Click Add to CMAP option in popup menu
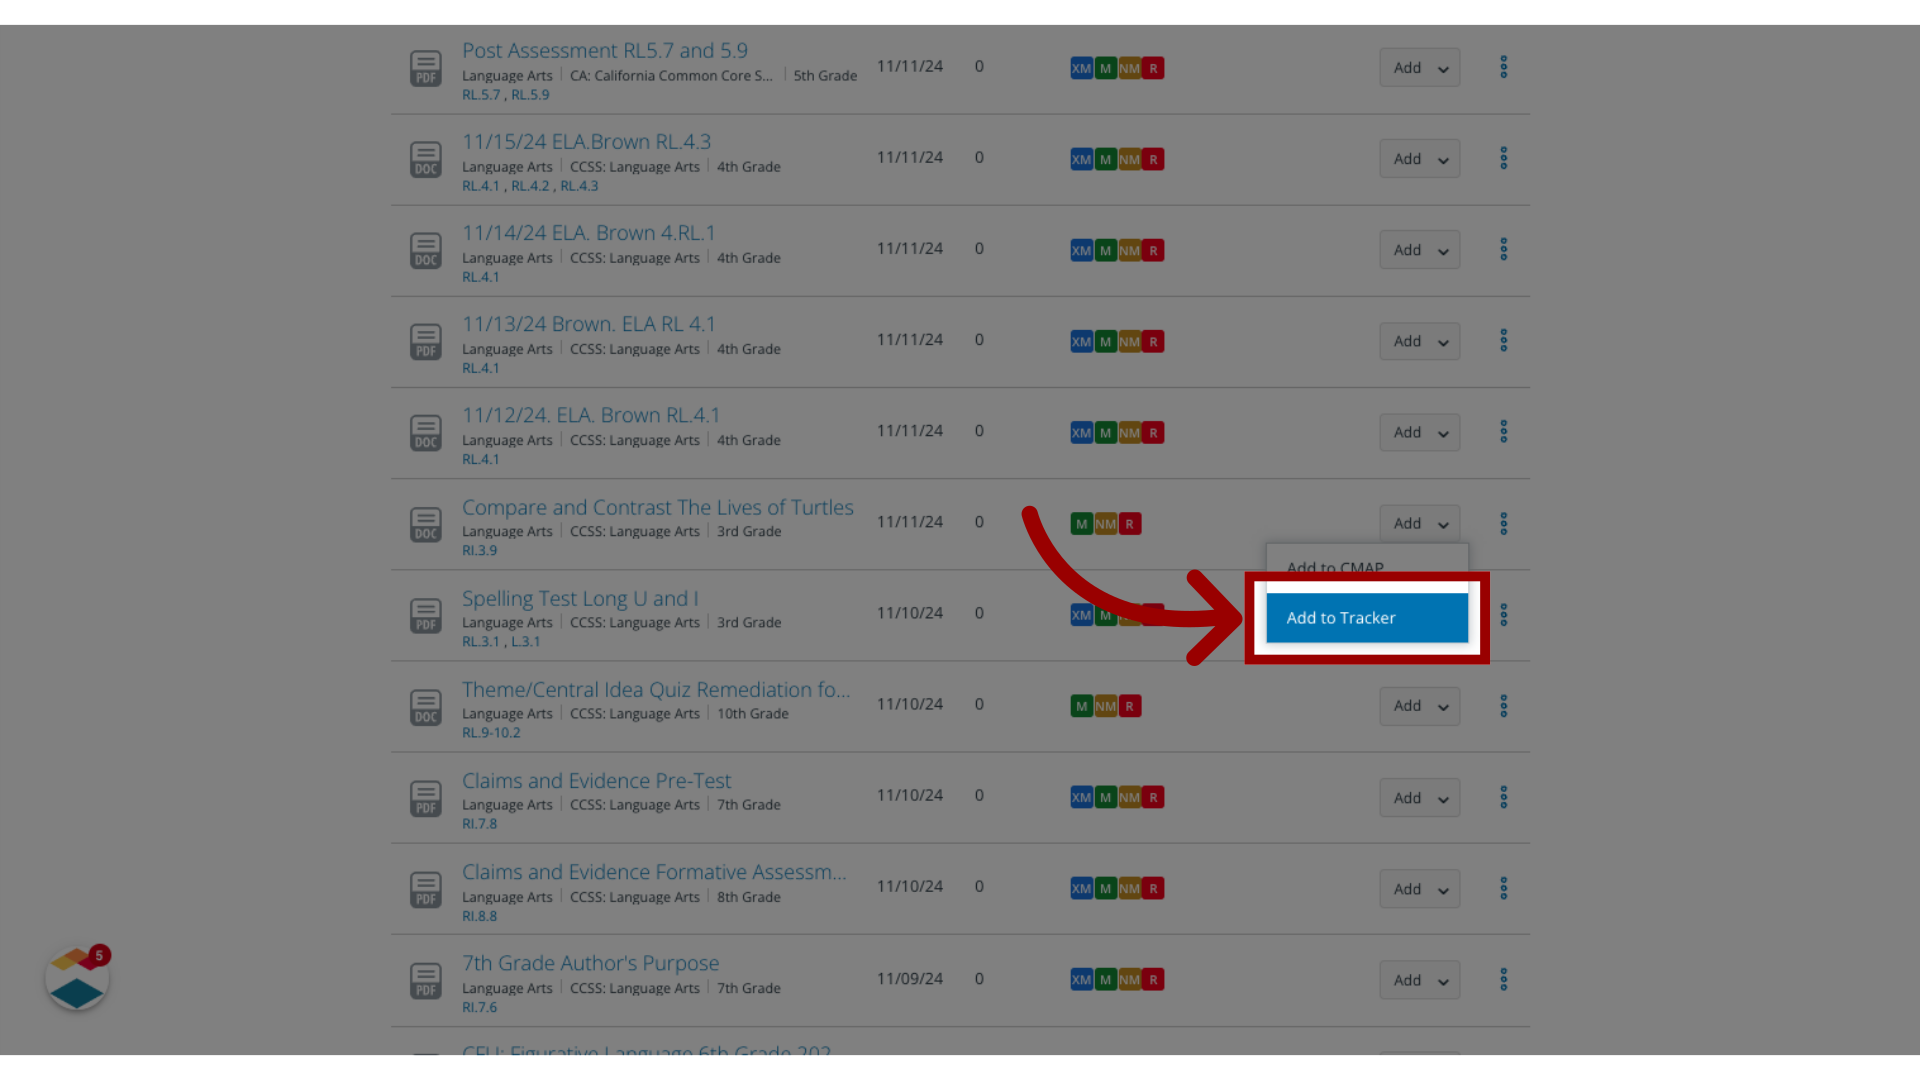 tap(1336, 567)
